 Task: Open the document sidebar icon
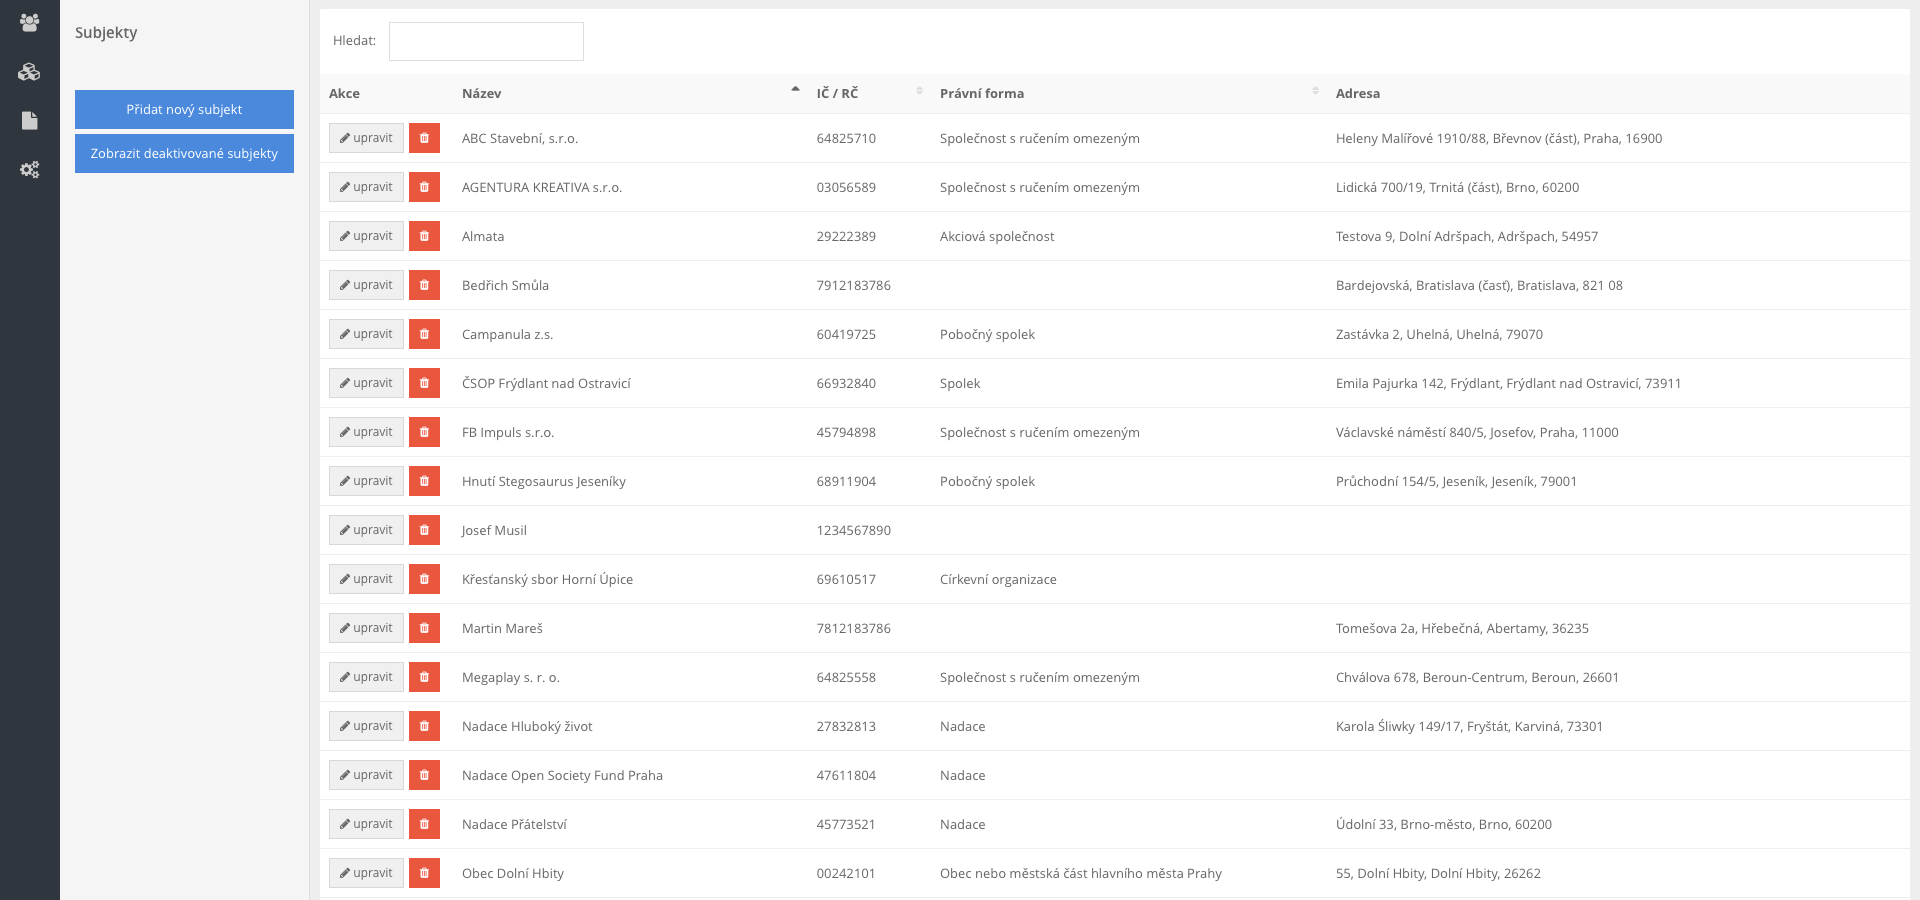[29, 120]
